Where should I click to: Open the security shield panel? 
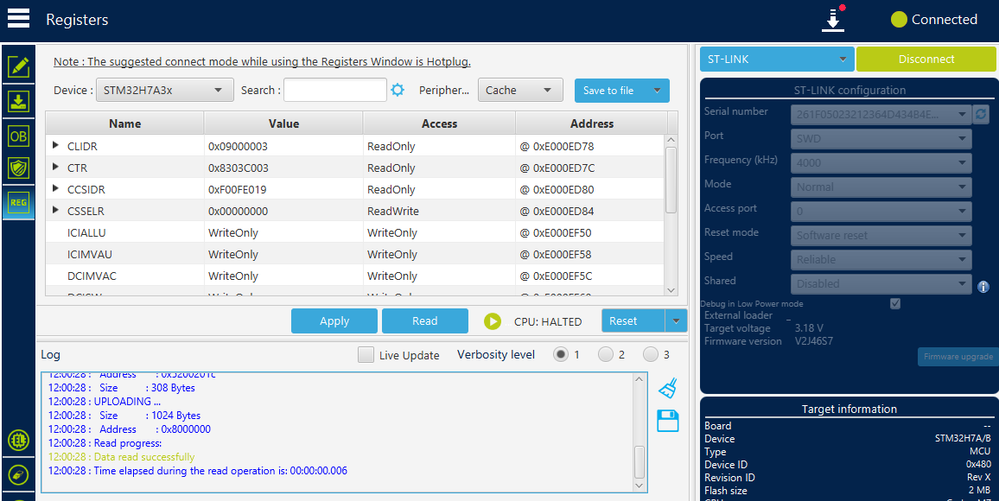(x=18, y=168)
